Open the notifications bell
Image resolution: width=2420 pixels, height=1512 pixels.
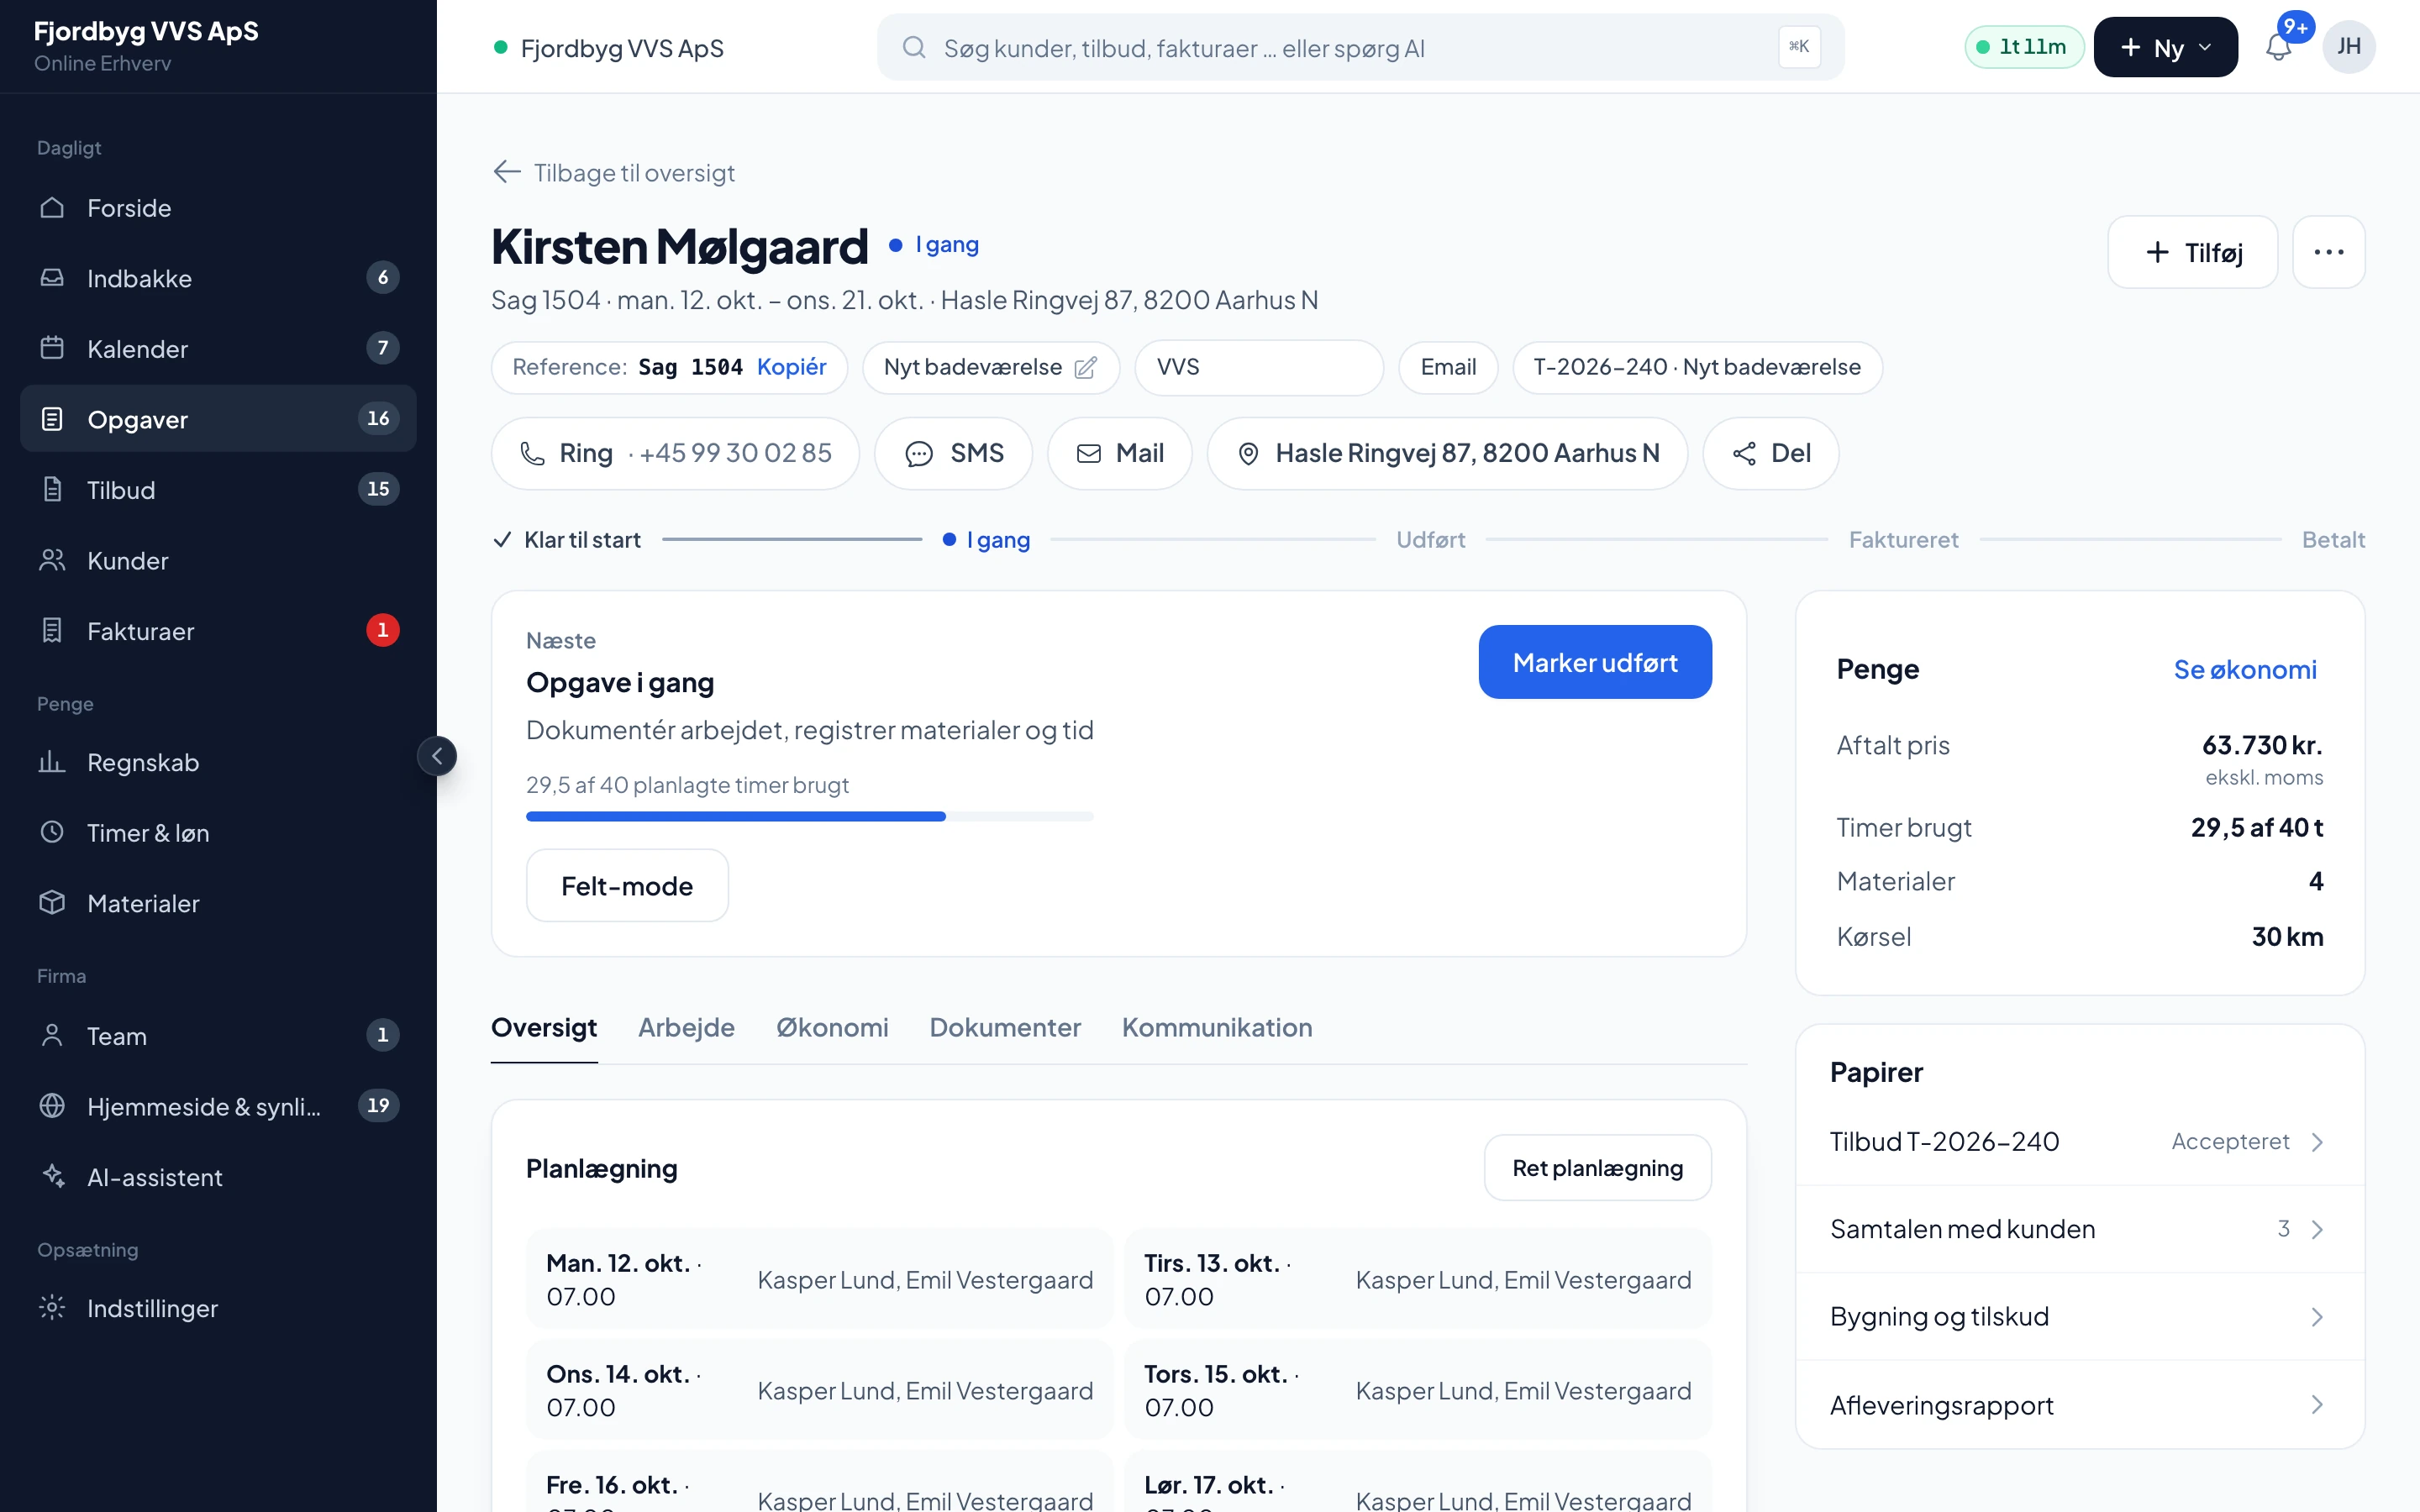click(2278, 47)
